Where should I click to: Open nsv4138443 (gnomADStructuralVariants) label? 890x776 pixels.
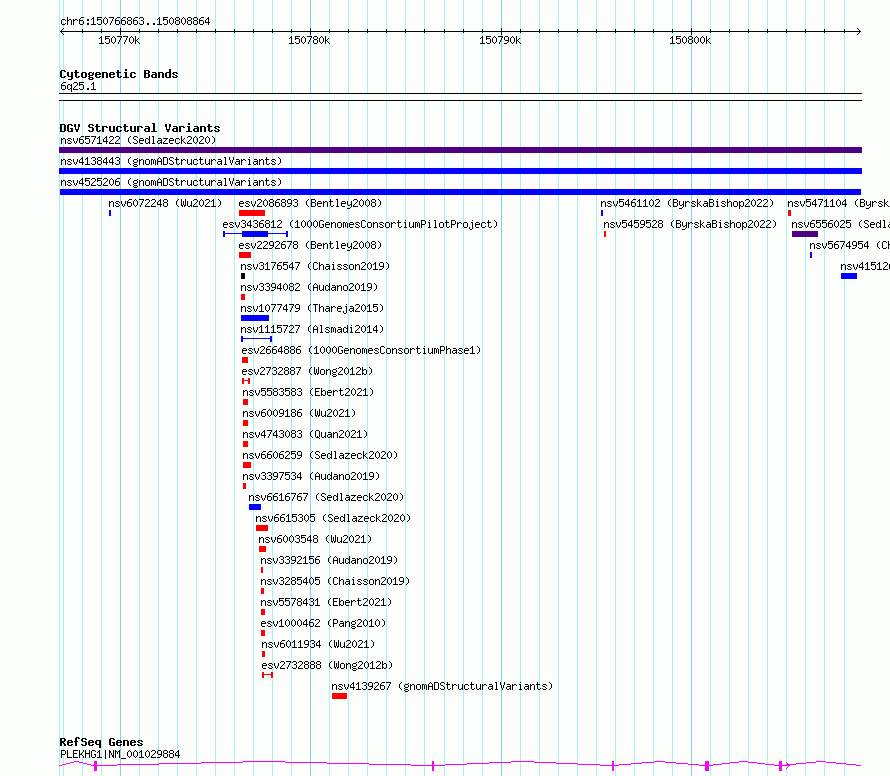point(171,161)
